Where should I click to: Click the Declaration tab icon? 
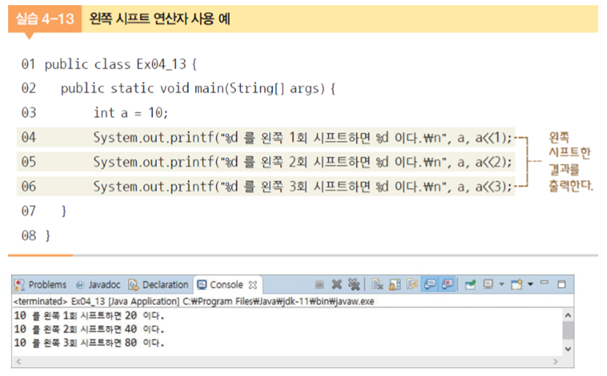click(x=133, y=285)
